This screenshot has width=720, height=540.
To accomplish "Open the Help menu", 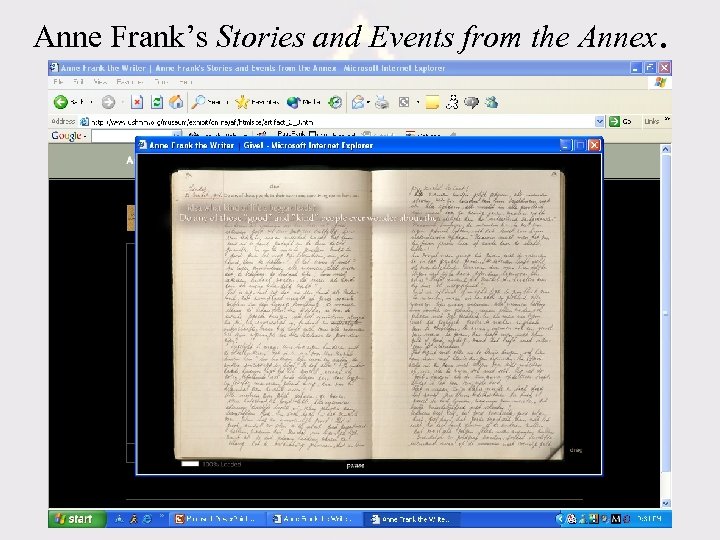I will pyautogui.click(x=186, y=82).
